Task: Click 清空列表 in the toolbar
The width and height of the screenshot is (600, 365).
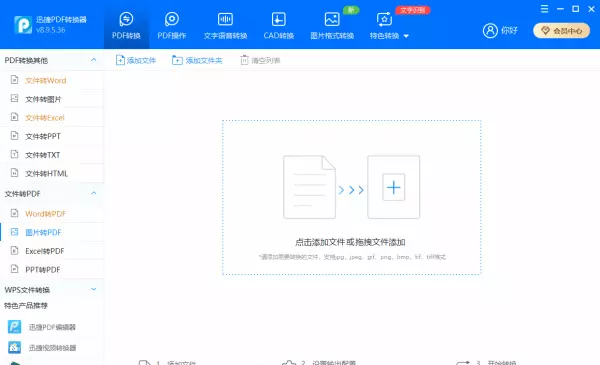Action: click(x=260, y=60)
